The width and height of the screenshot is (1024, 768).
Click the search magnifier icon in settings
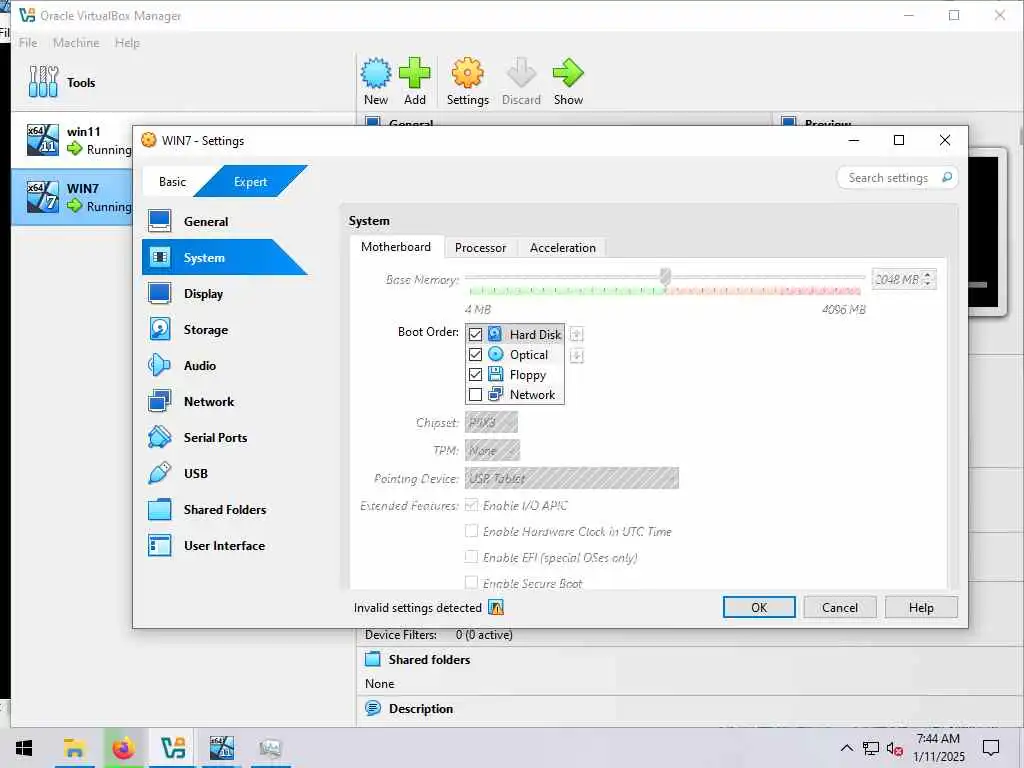pyautogui.click(x=947, y=178)
